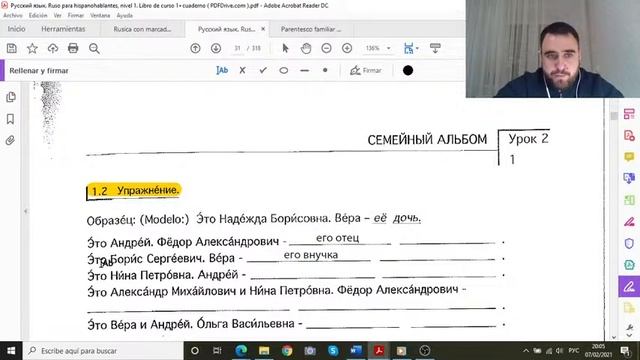The height and width of the screenshot is (360, 640).
Task: Upload the file with the cloud icon
Action: 53,49
